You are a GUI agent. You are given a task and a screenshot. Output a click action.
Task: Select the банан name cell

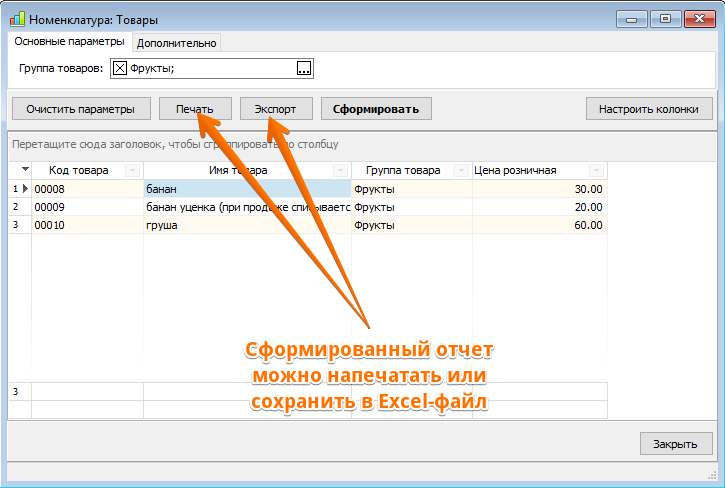(x=247, y=189)
